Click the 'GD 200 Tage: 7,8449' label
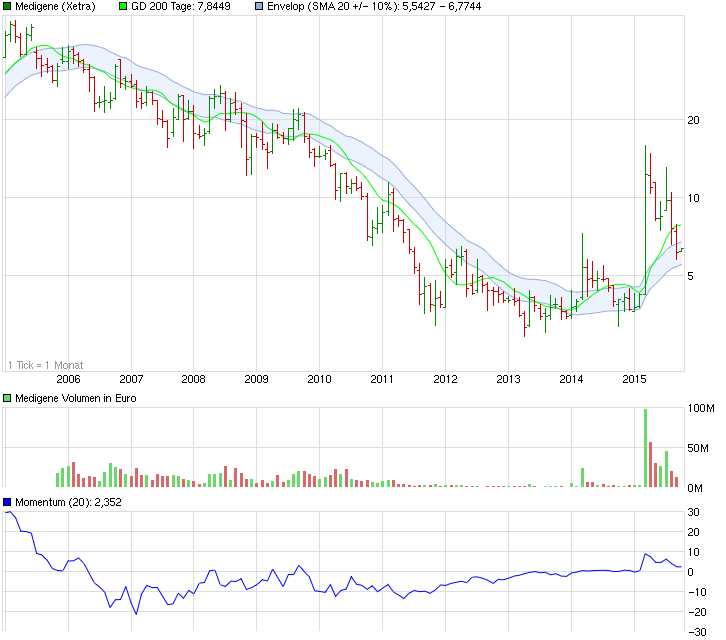726x640 pixels. [181, 6]
